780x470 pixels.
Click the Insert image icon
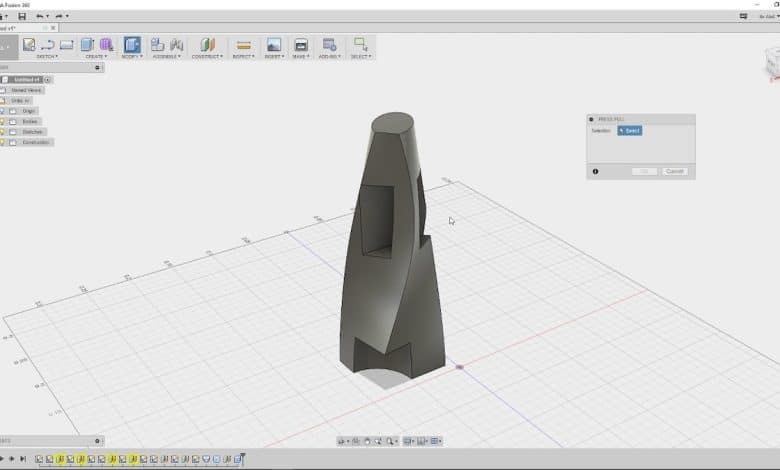(274, 45)
